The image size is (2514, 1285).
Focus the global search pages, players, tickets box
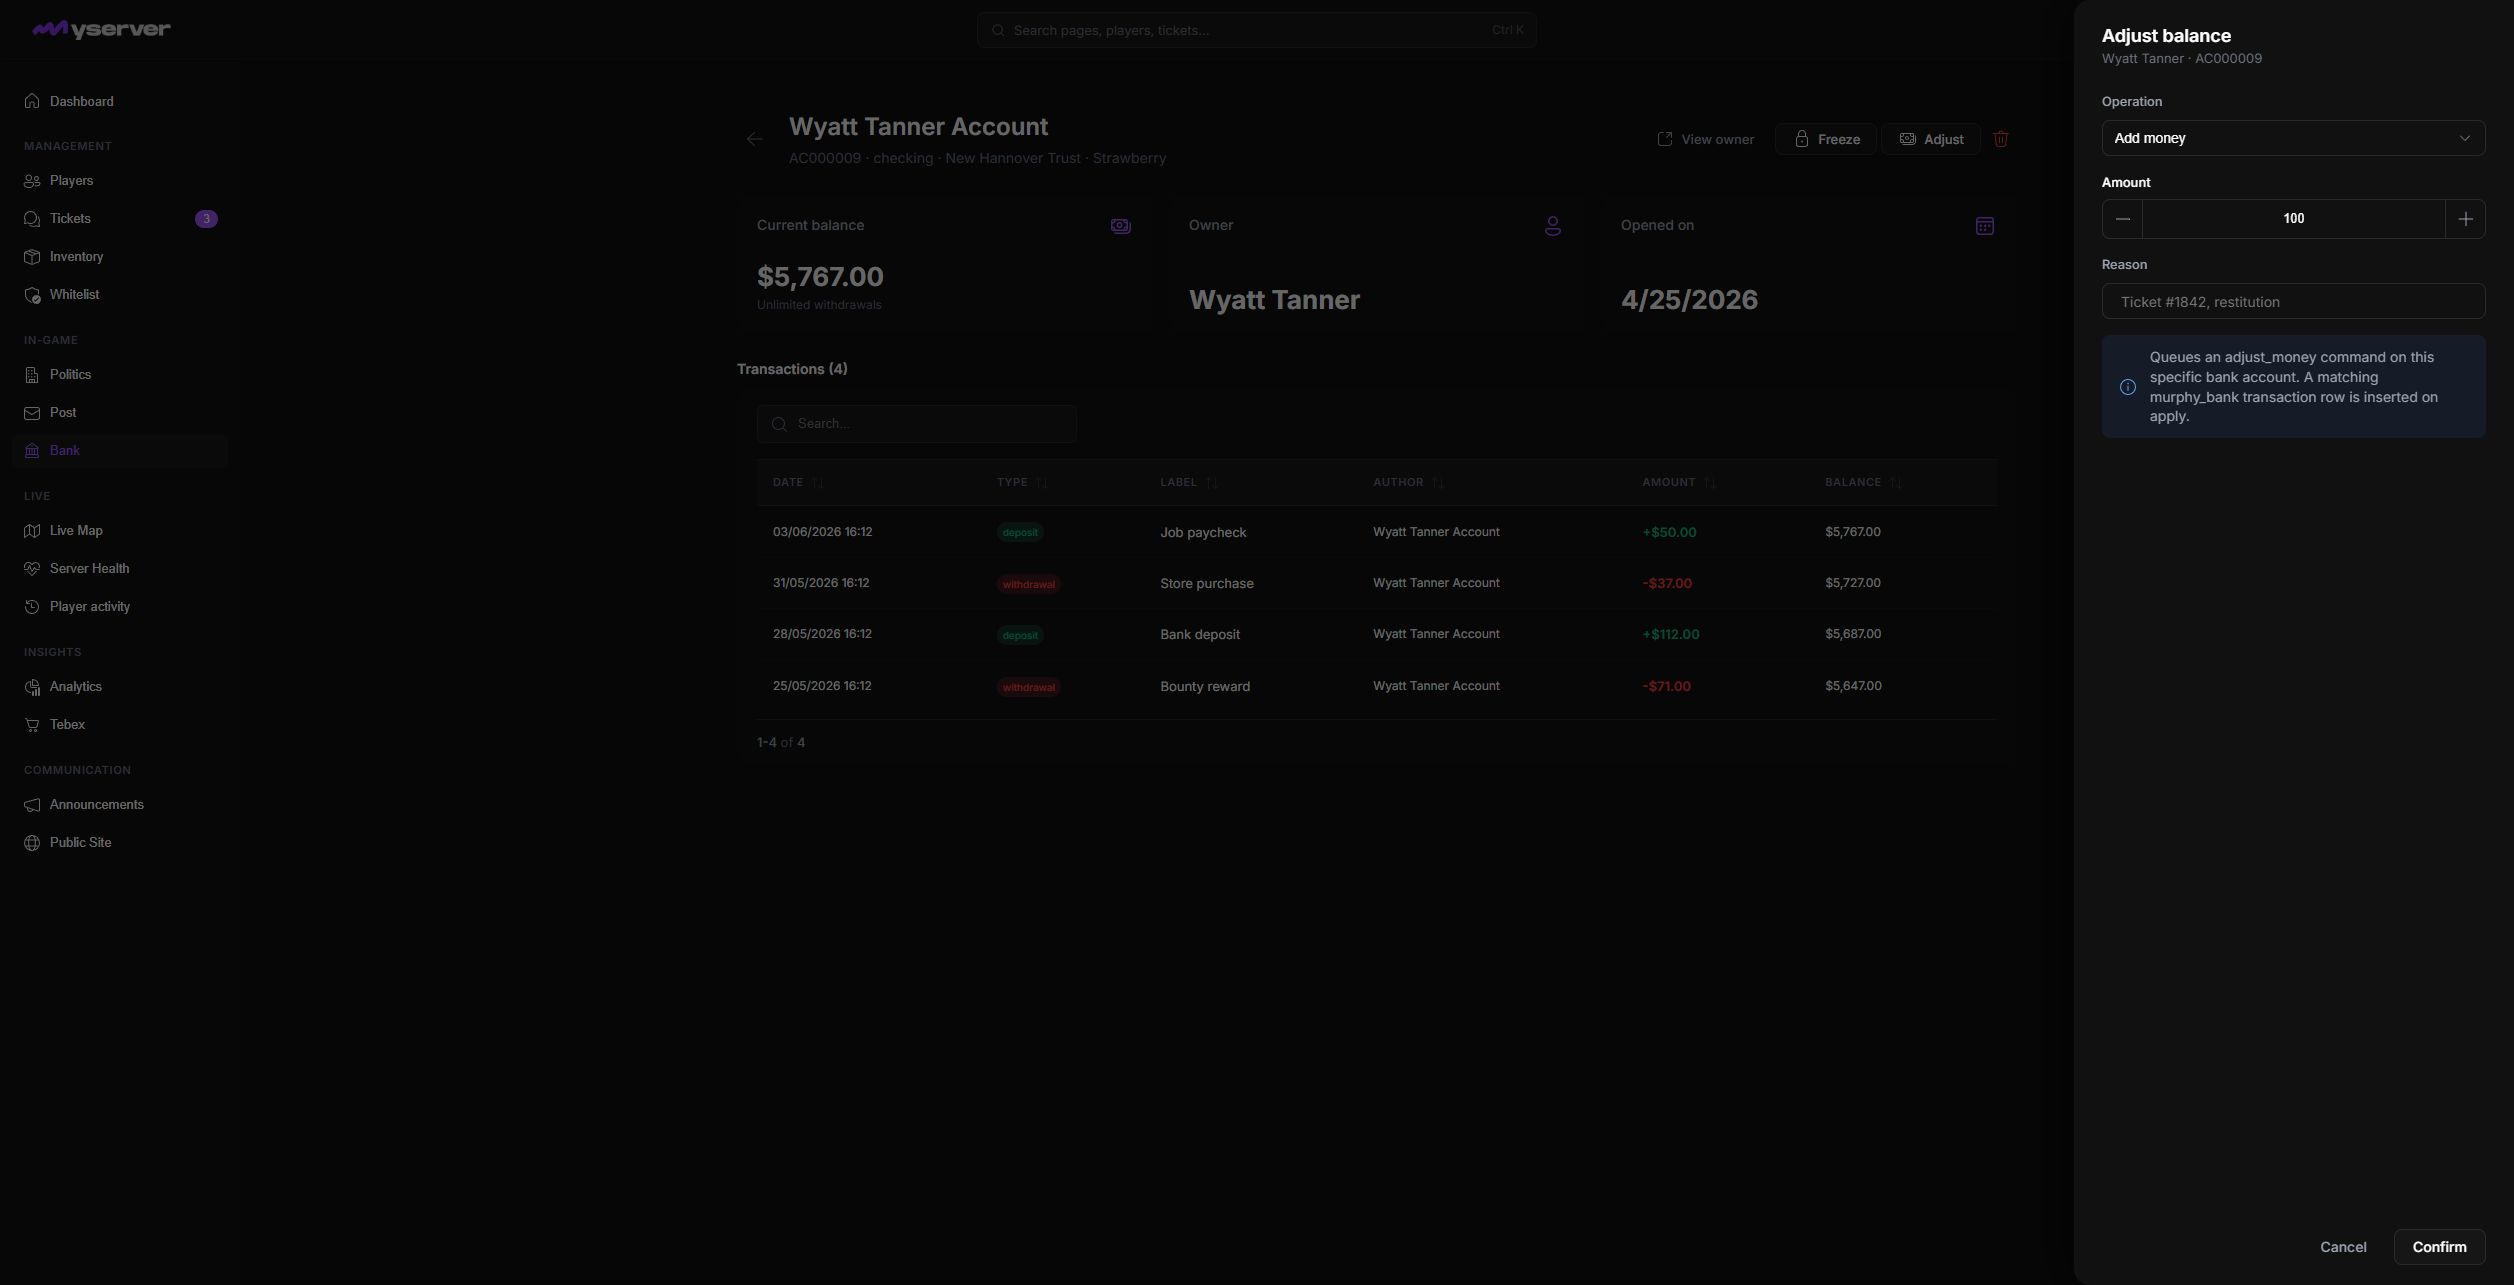[x=1257, y=30]
